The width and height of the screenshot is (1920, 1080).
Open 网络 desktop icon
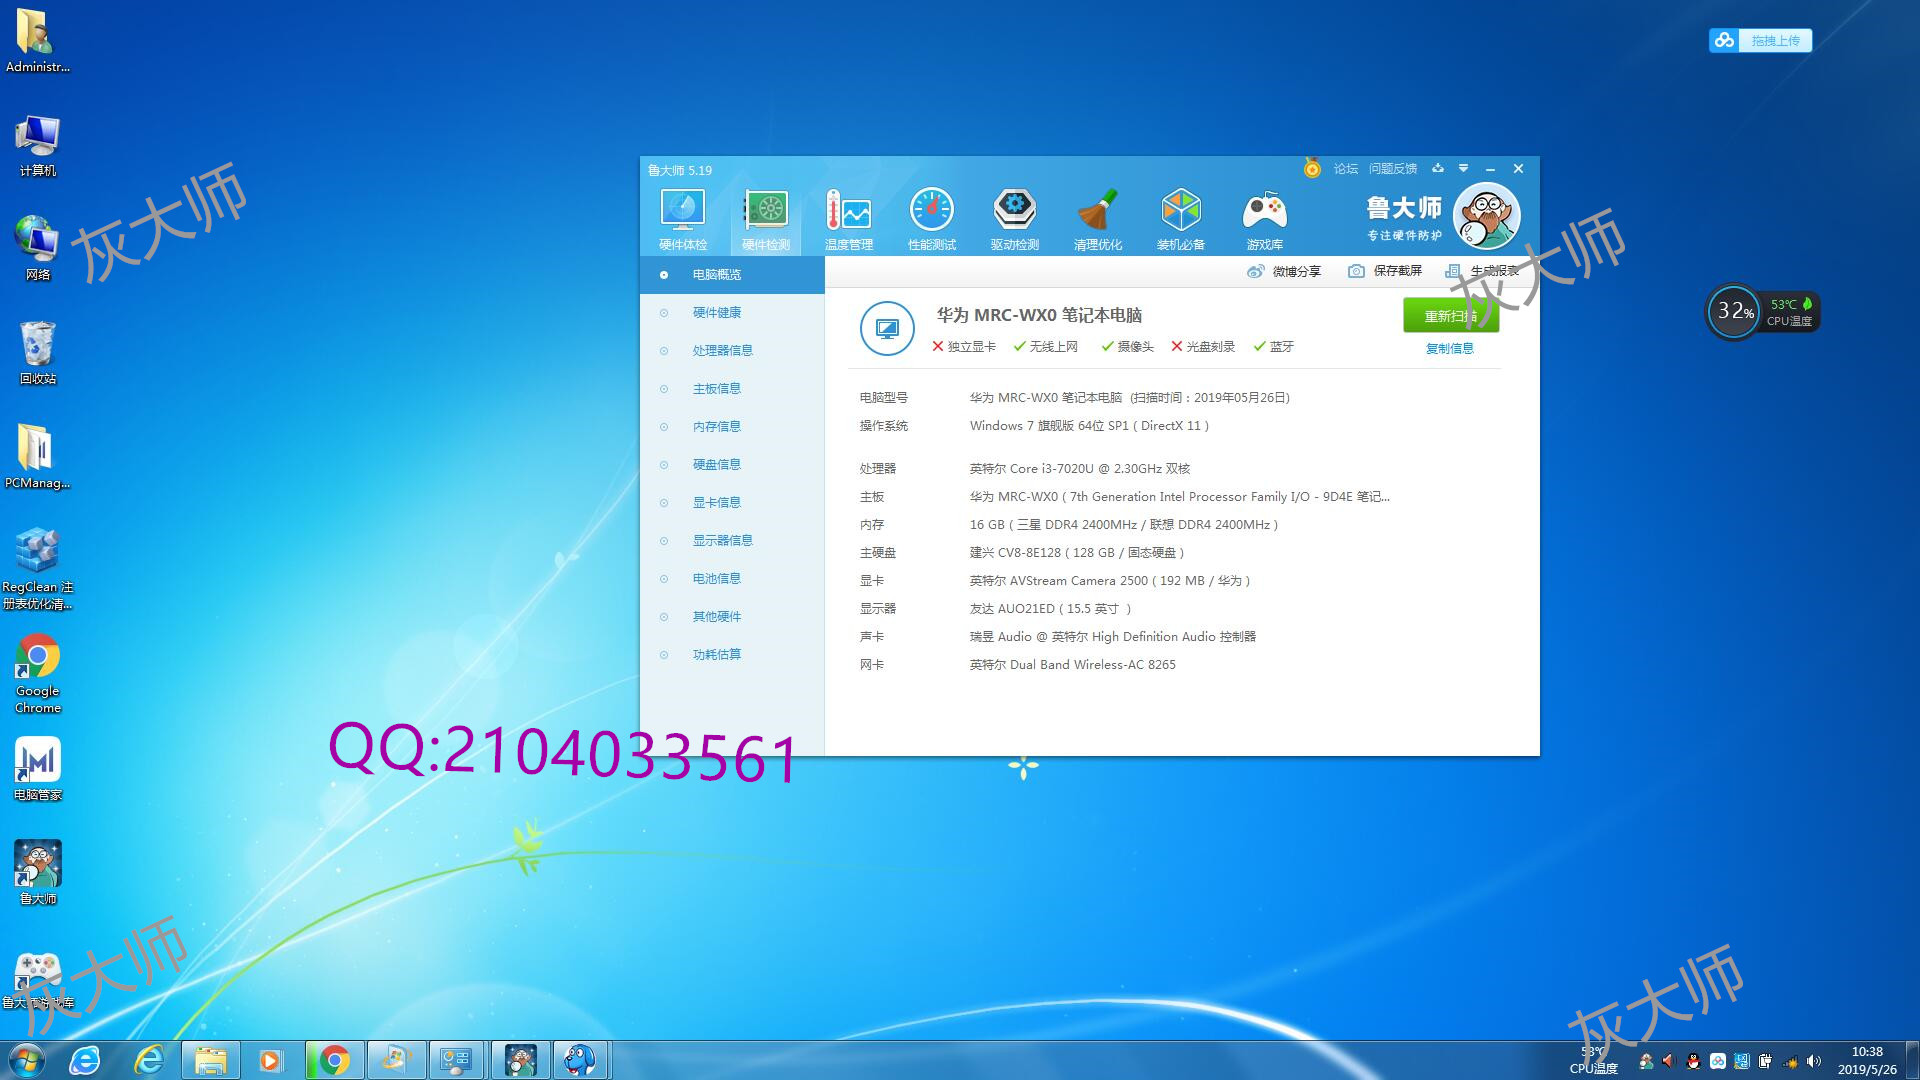[x=37, y=248]
